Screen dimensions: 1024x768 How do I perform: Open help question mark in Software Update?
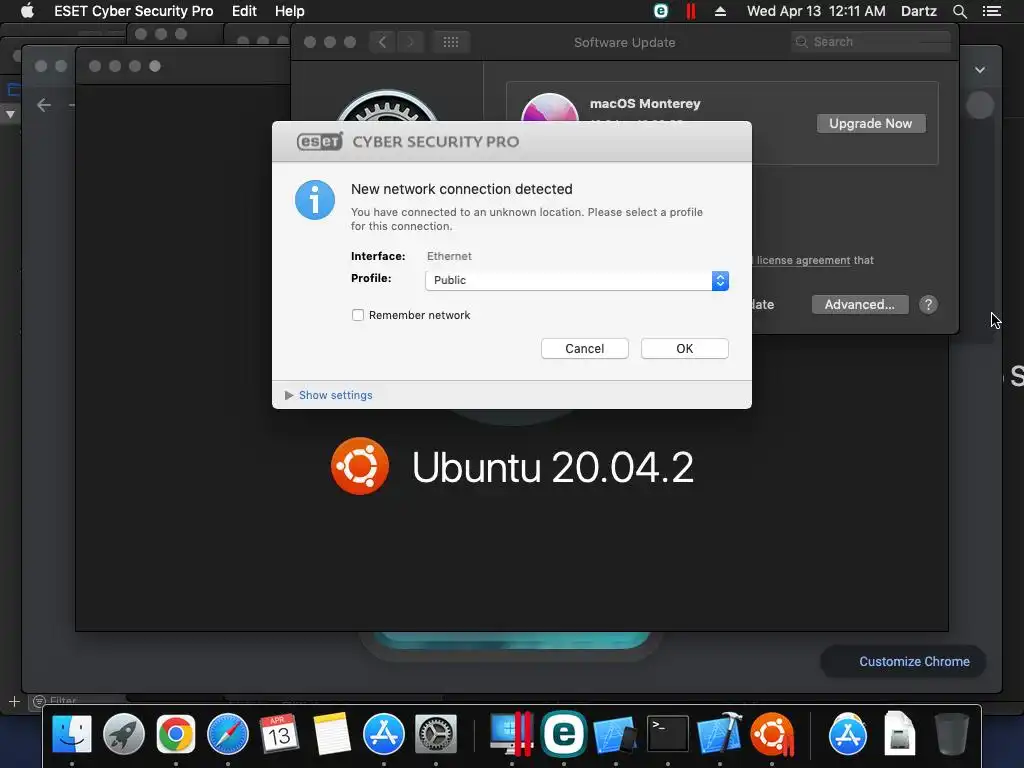(928, 304)
